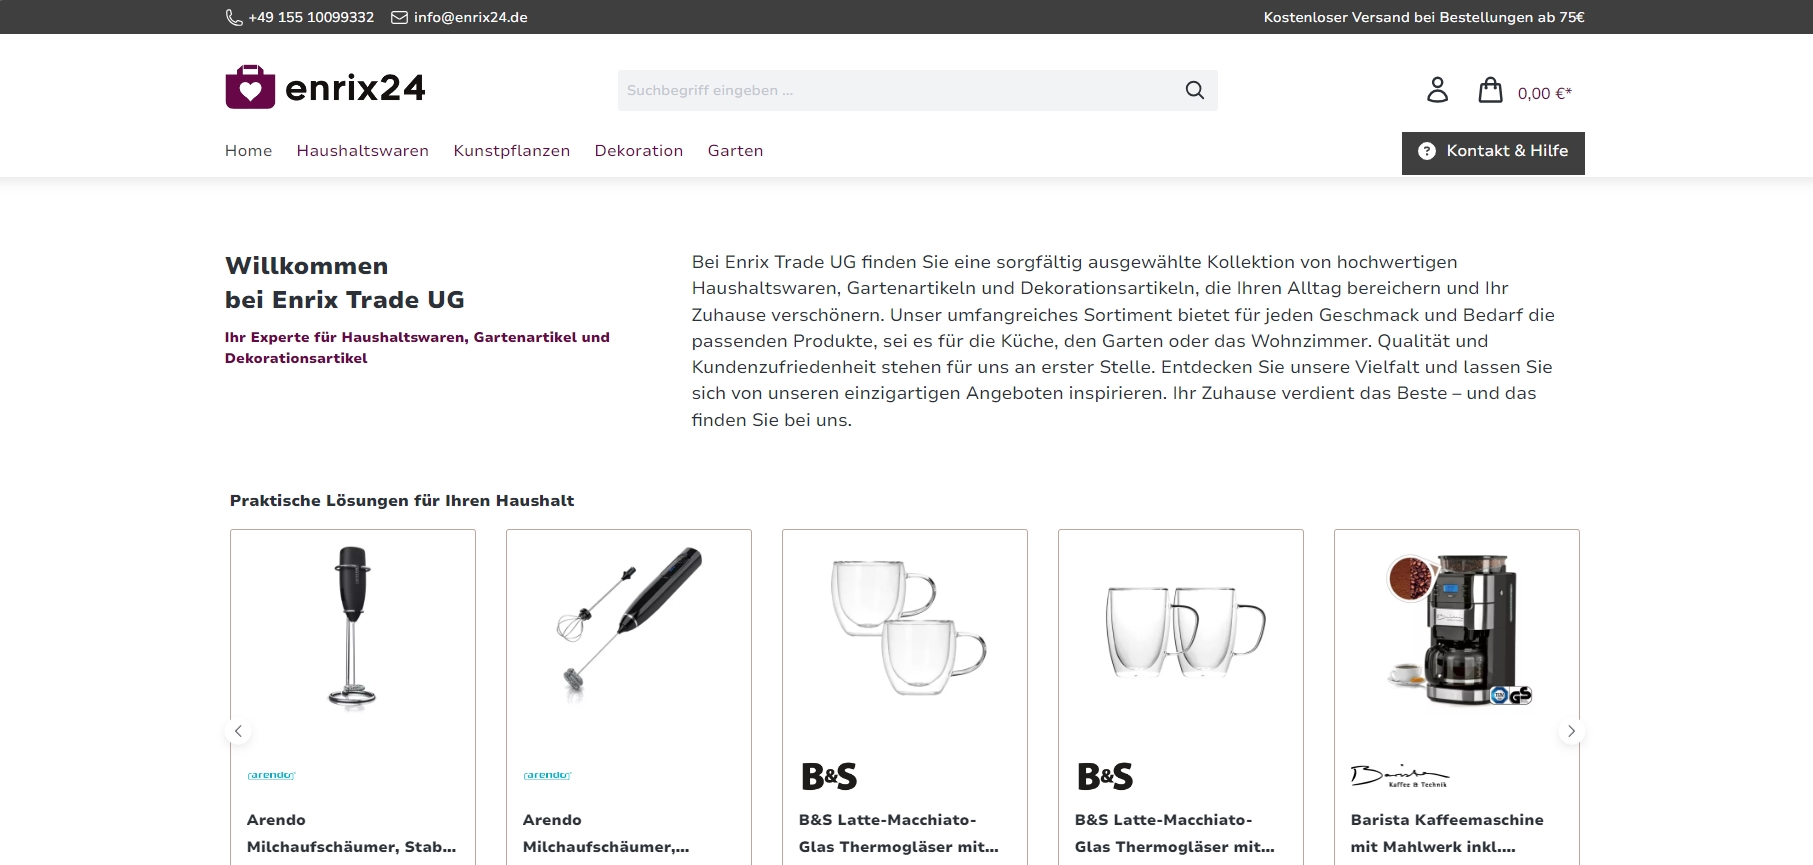Click the Kontakt & Hilfe button

point(1493,153)
